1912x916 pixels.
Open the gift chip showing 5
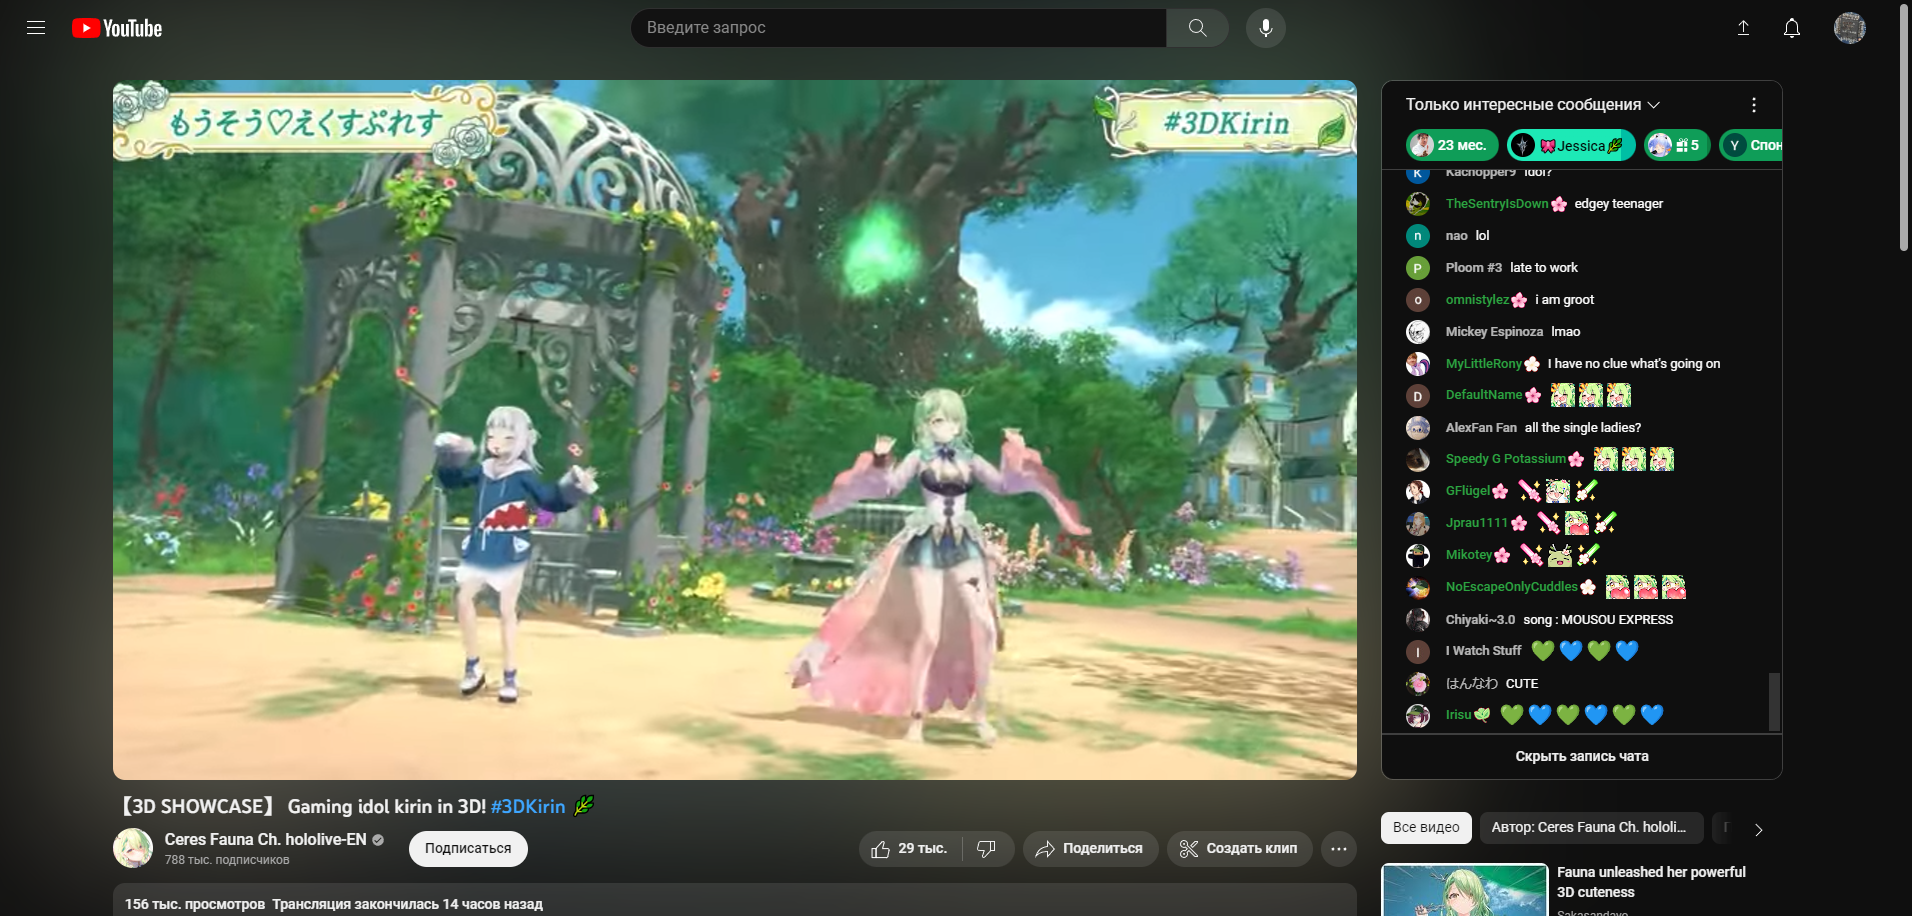[x=1677, y=145]
